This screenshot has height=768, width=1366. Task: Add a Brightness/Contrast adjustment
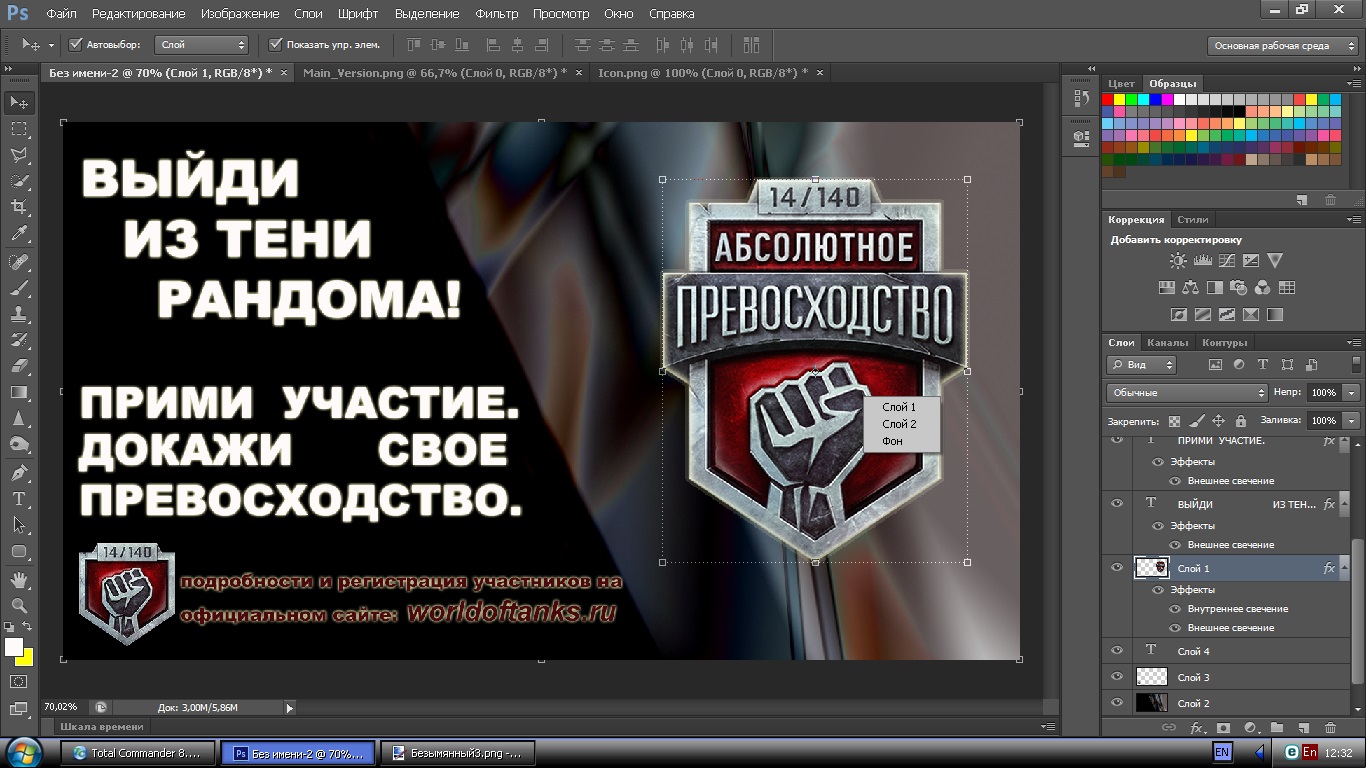pos(1178,261)
